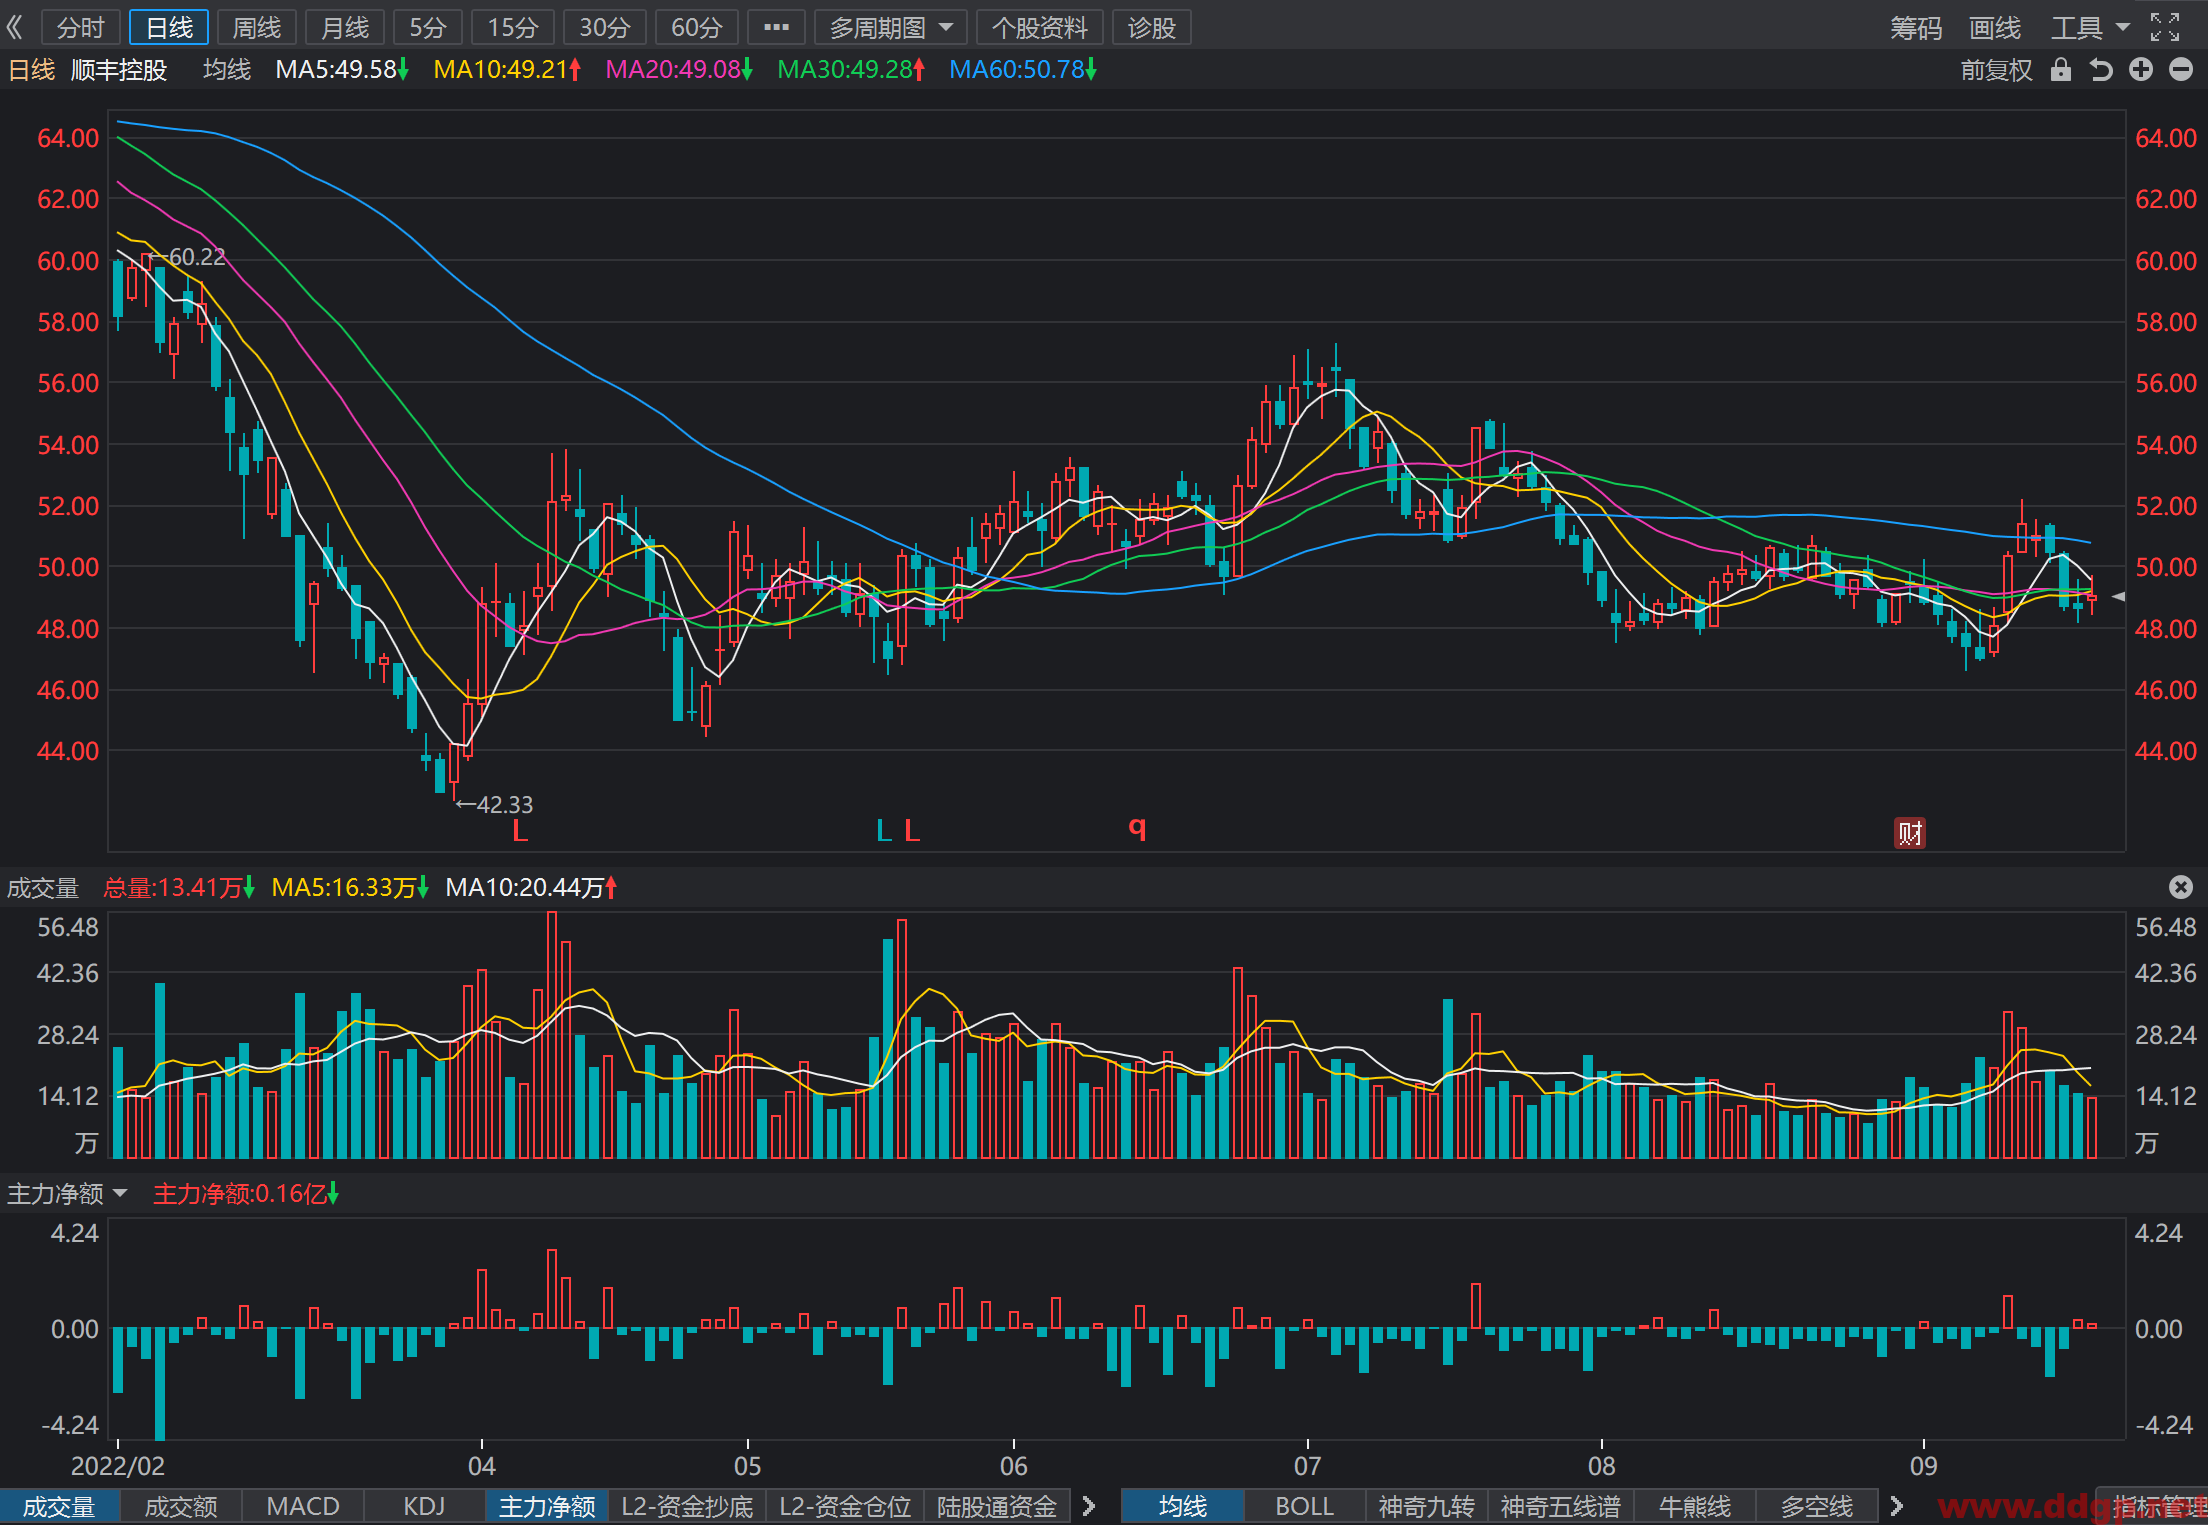Select the 神奇九转 overlay tab

tap(1427, 1506)
